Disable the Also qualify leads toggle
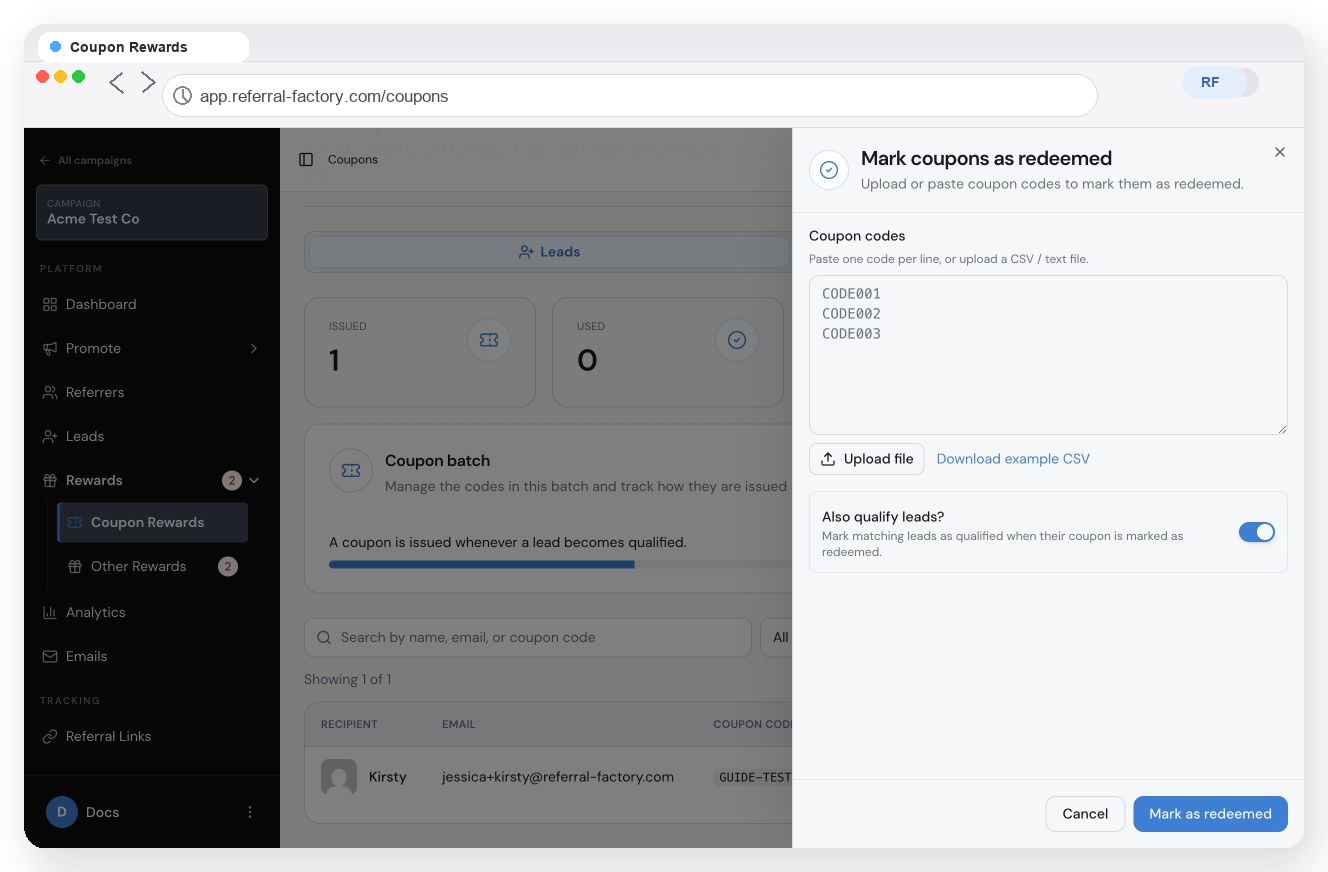The width and height of the screenshot is (1328, 872). tap(1257, 532)
